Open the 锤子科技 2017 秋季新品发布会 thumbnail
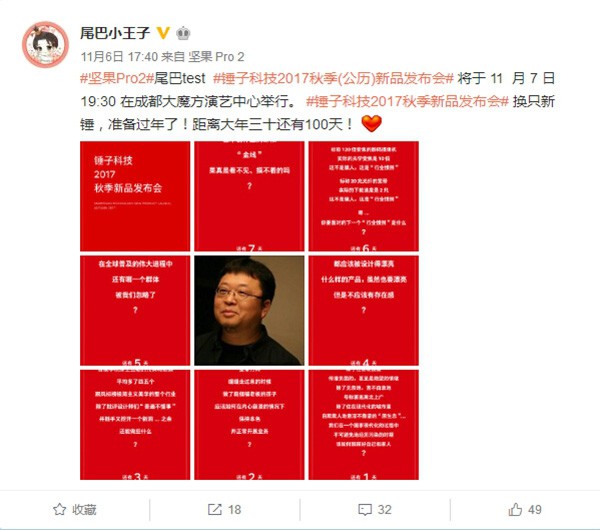 tap(135, 196)
